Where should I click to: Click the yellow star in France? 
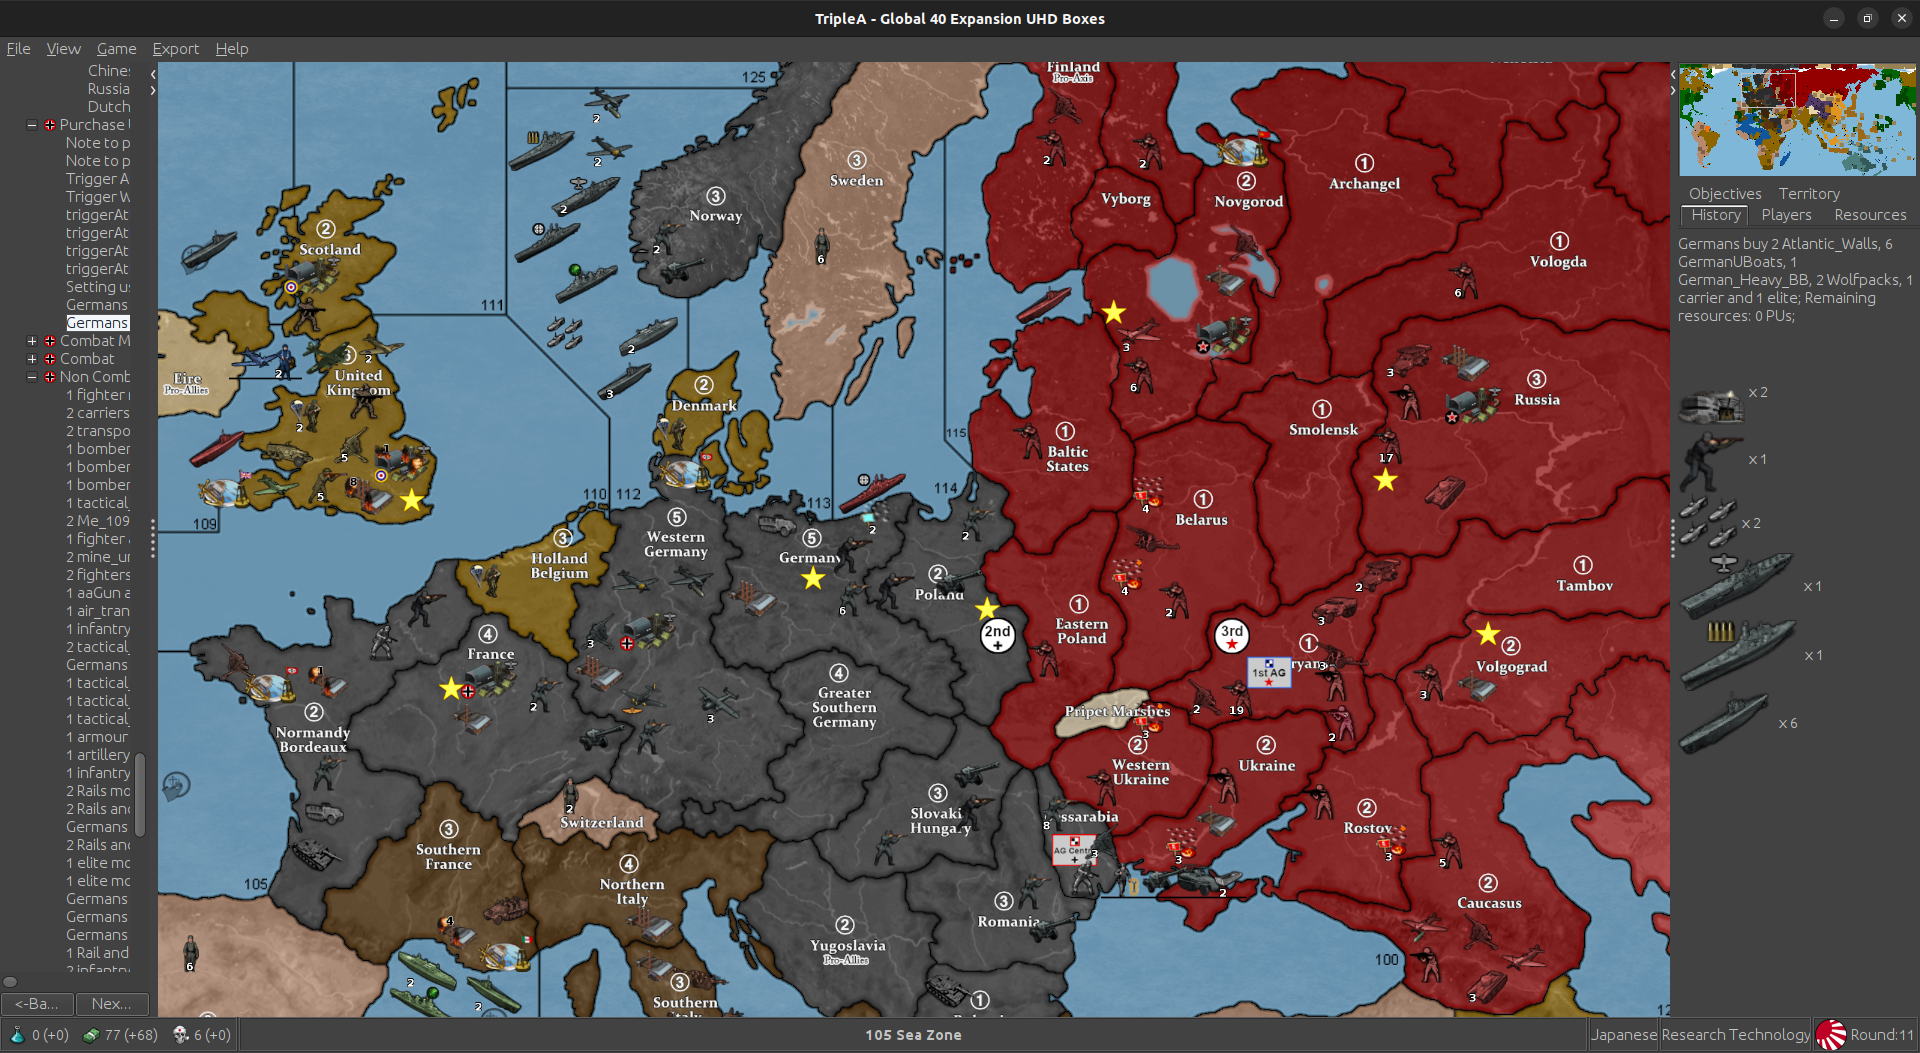pyautogui.click(x=451, y=688)
